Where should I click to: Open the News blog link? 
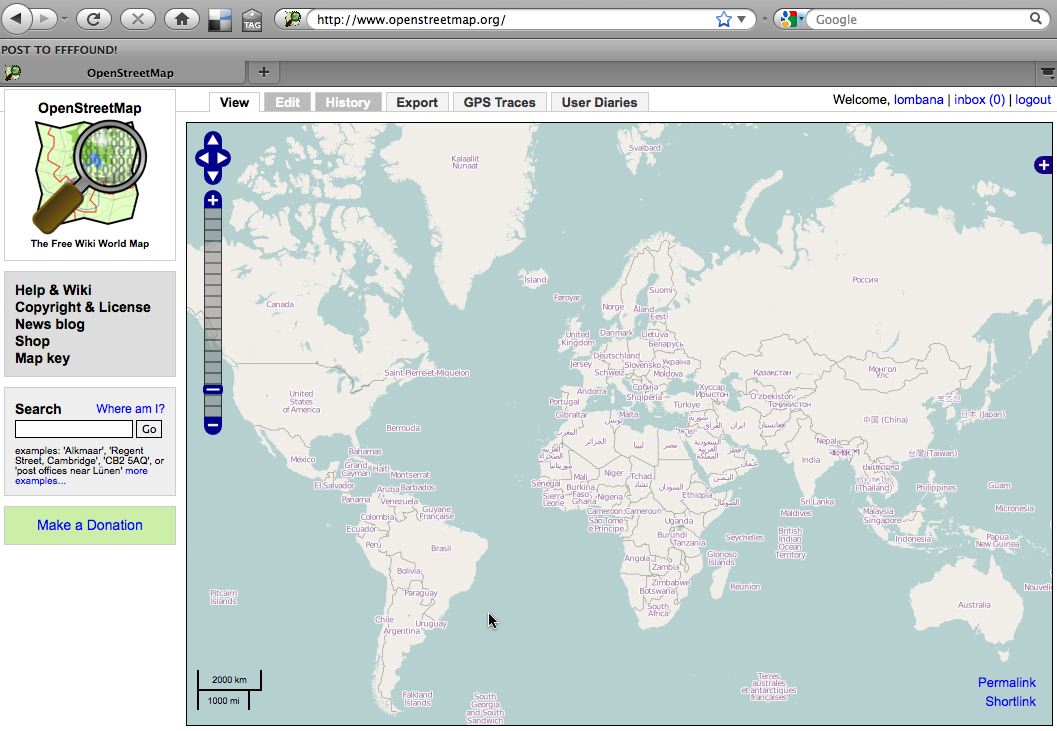click(x=50, y=324)
